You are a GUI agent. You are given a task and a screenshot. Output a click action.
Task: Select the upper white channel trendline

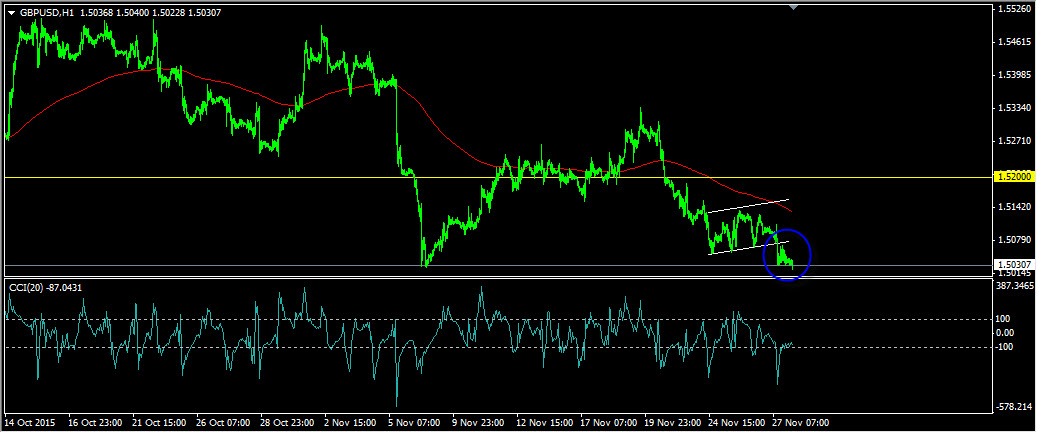click(748, 205)
